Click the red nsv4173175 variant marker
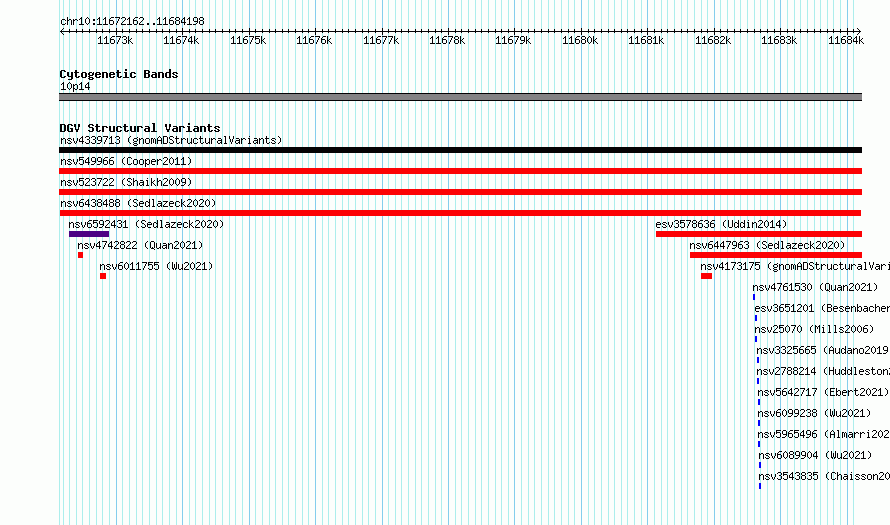The height and width of the screenshot is (525, 890). pyautogui.click(x=706, y=276)
